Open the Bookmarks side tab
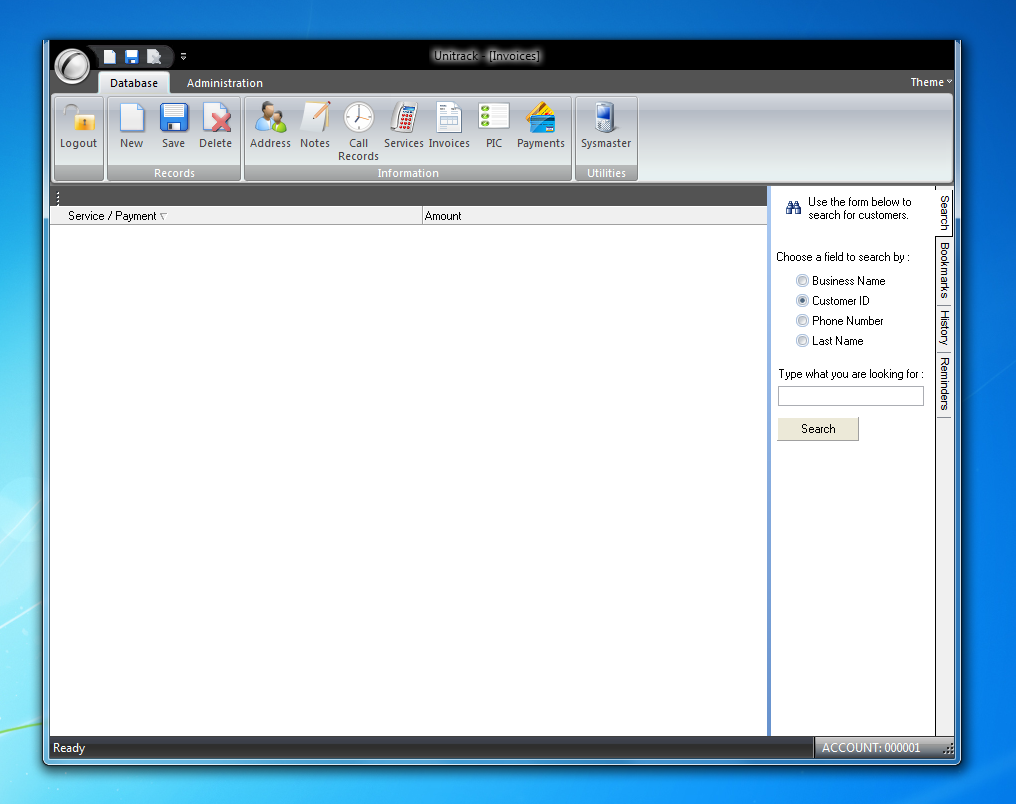Viewport: 1016px width, 804px height. tap(945, 271)
